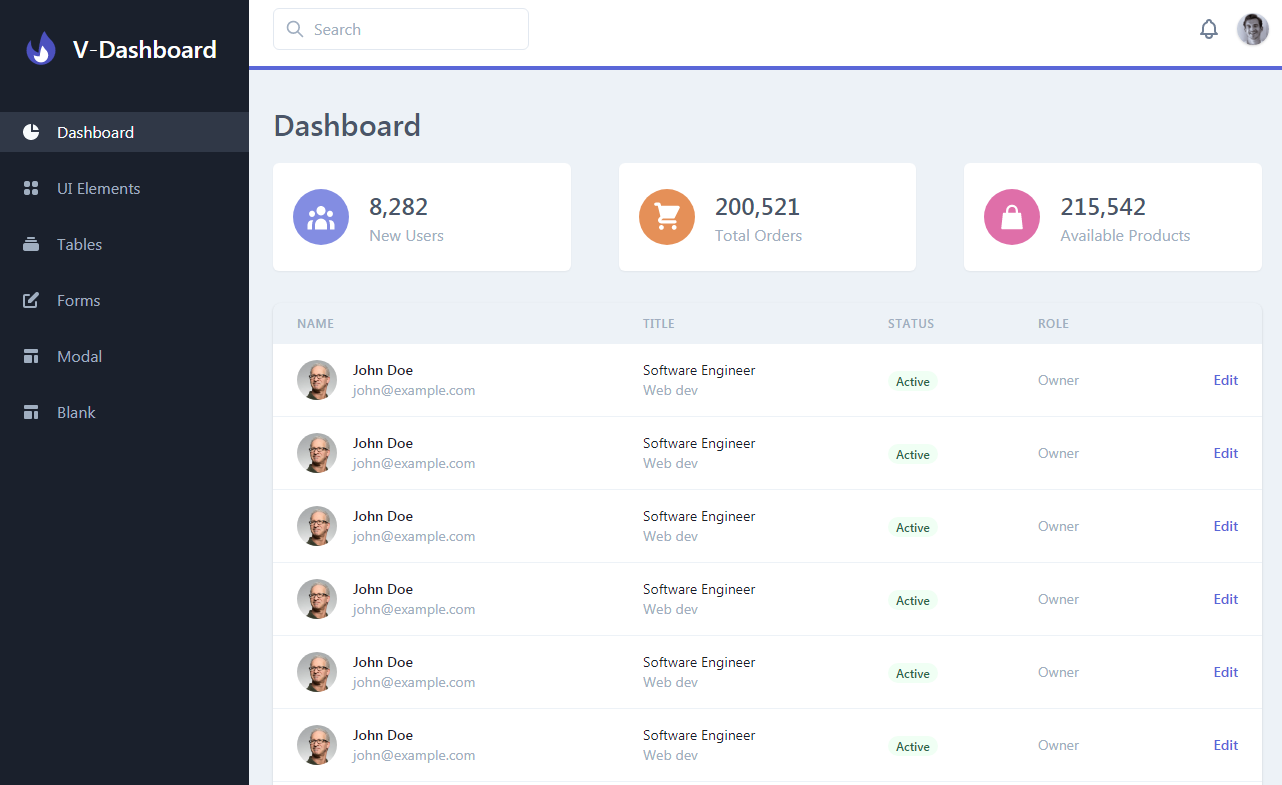Screen dimensions: 1282x785
Task: Click the Available Products lock icon
Action: pyautogui.click(x=1011, y=216)
